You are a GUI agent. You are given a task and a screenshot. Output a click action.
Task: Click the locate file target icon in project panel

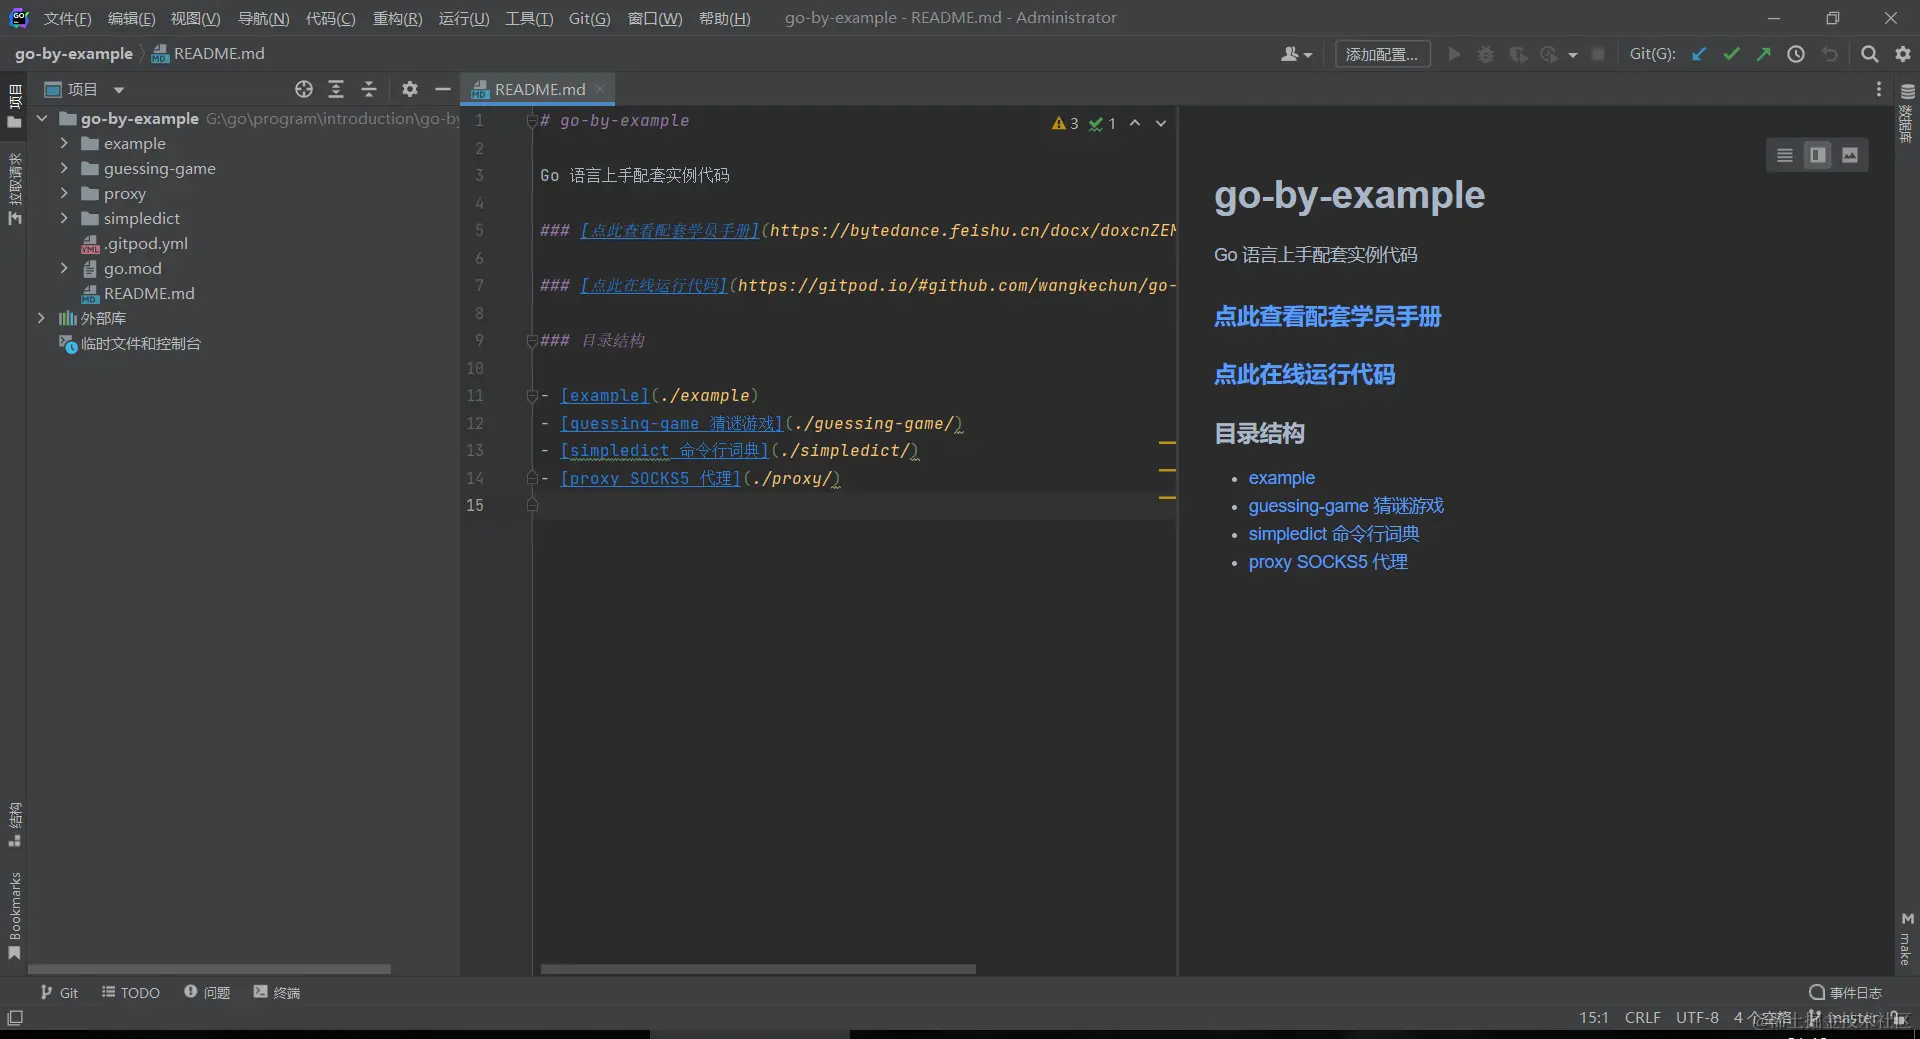[304, 89]
